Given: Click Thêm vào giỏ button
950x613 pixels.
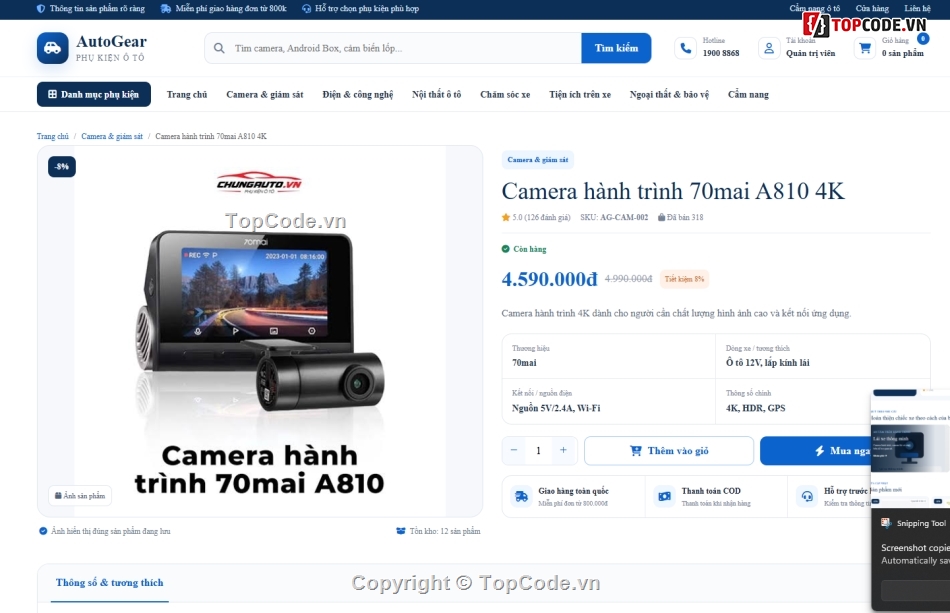Looking at the screenshot, I should point(669,451).
